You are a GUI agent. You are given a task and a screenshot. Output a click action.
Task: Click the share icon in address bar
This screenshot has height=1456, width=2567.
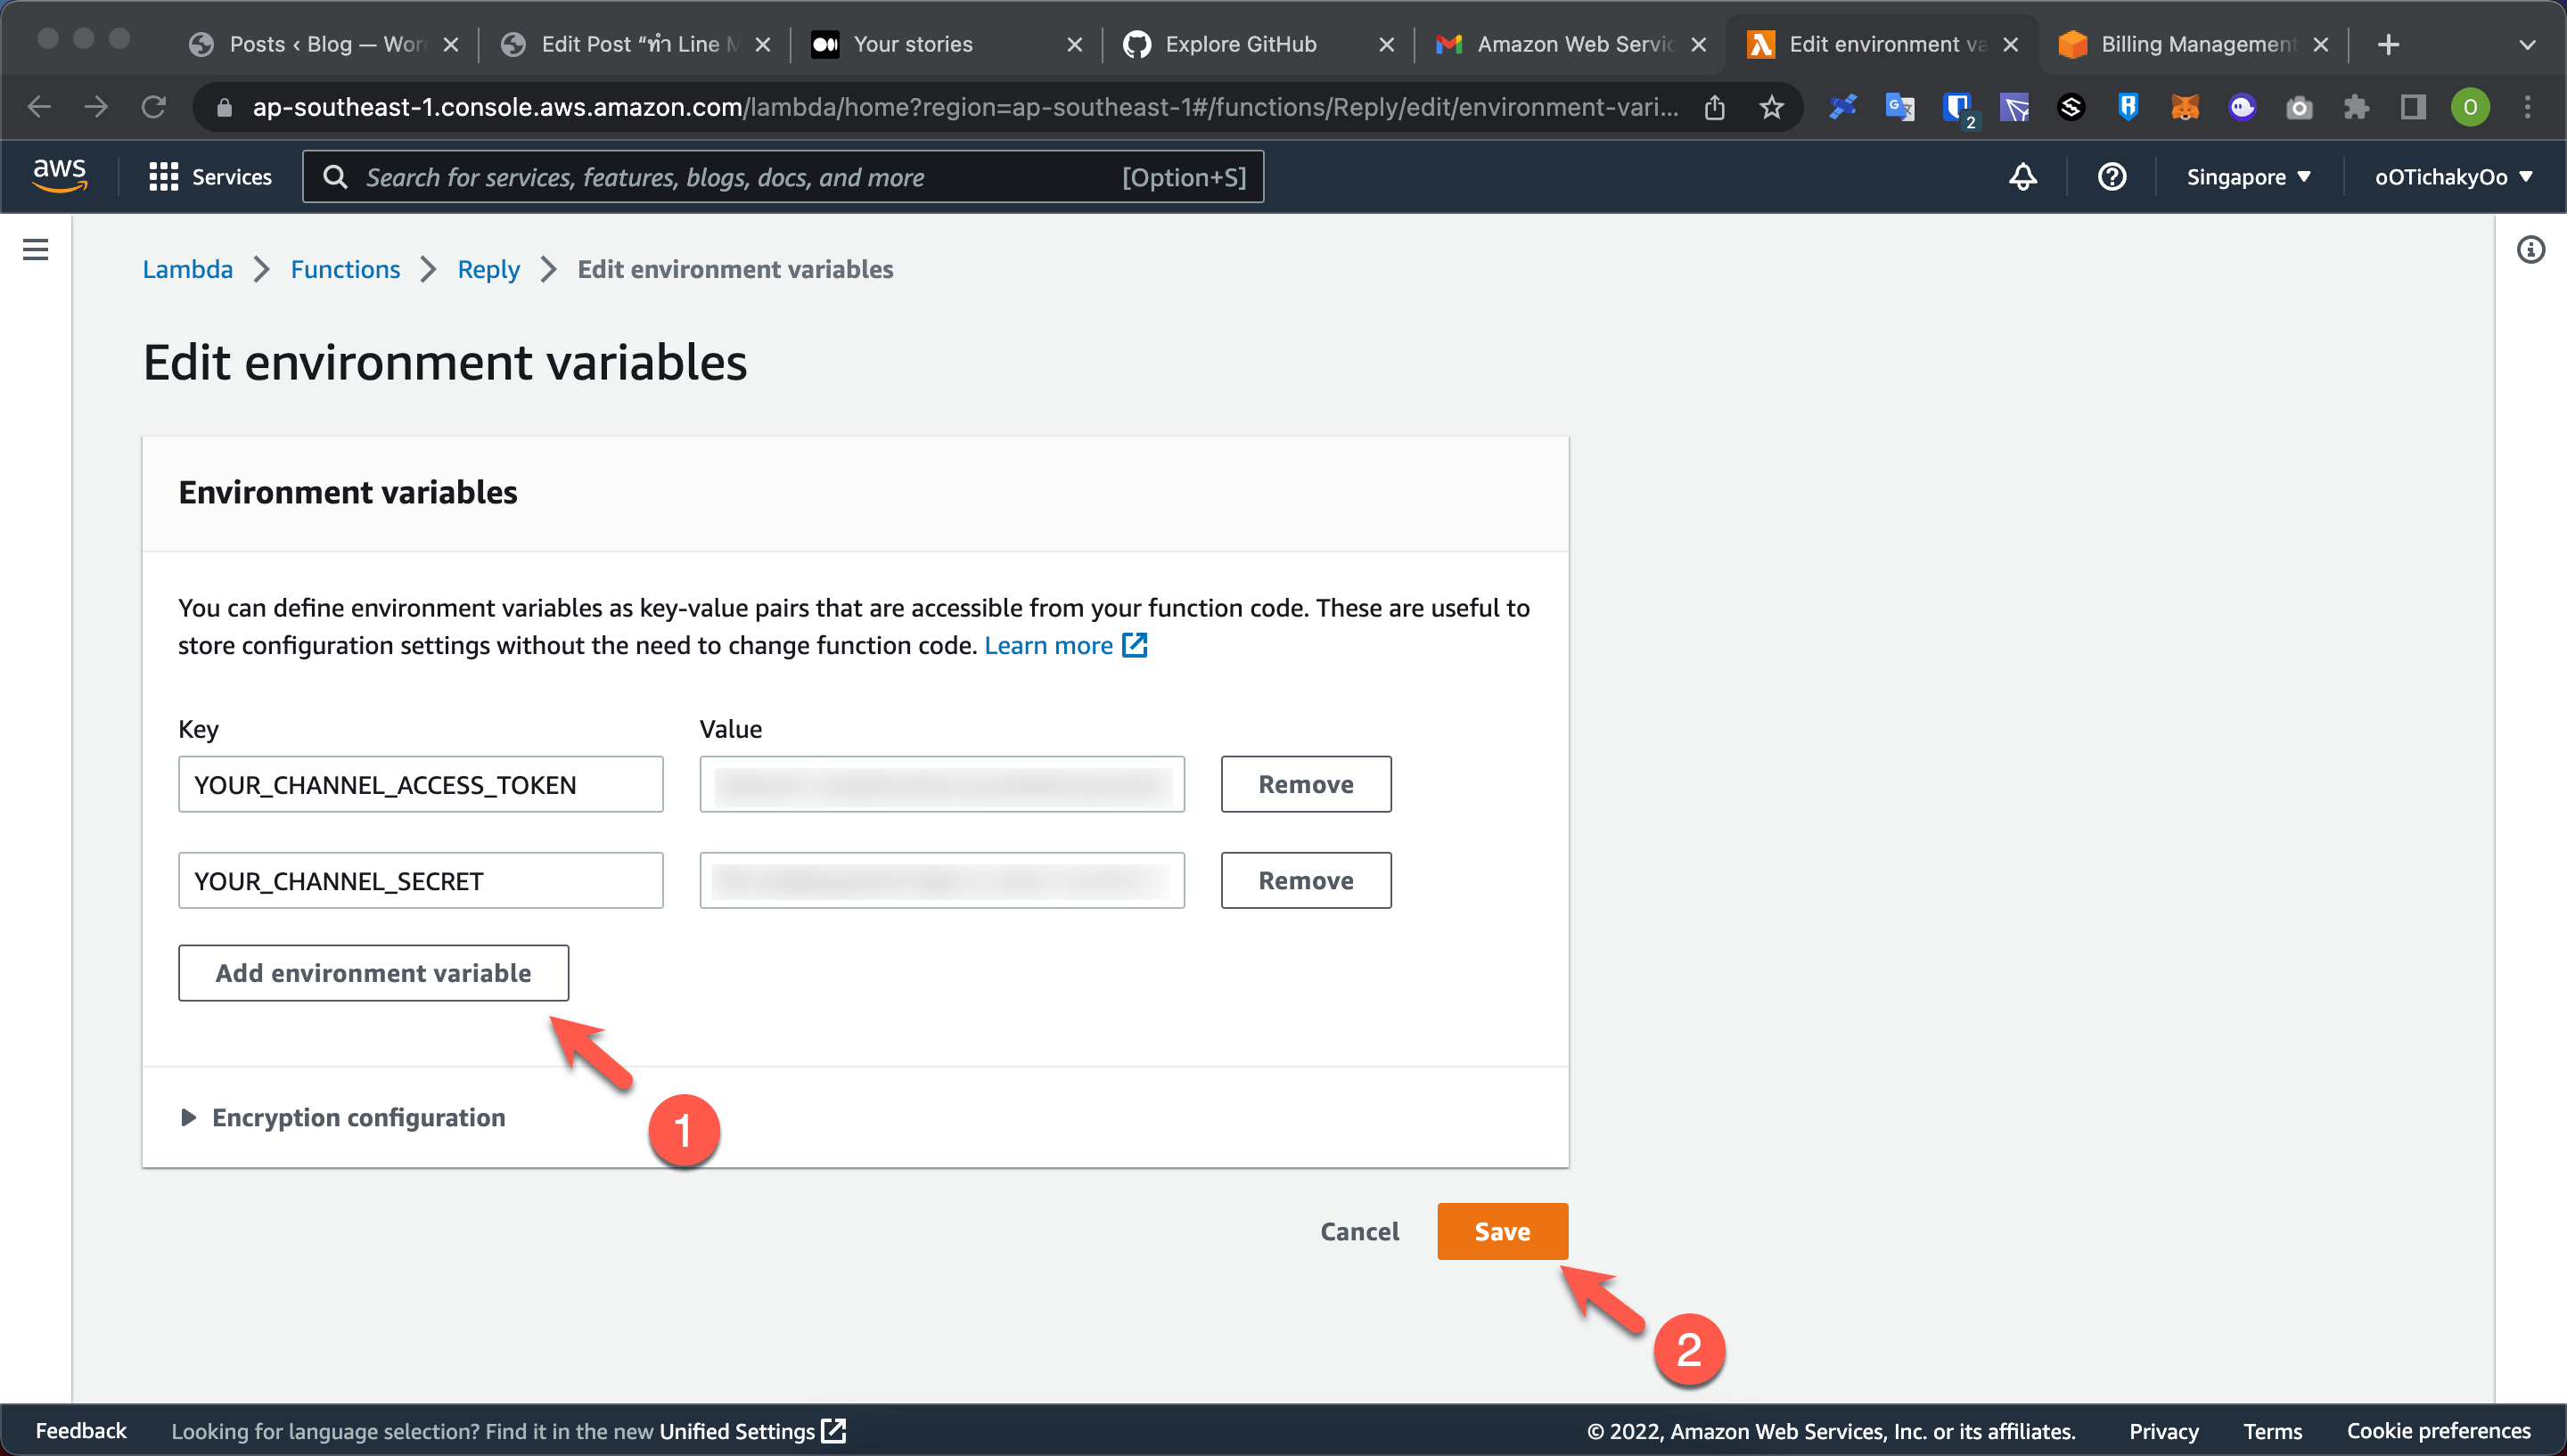pyautogui.click(x=1715, y=107)
